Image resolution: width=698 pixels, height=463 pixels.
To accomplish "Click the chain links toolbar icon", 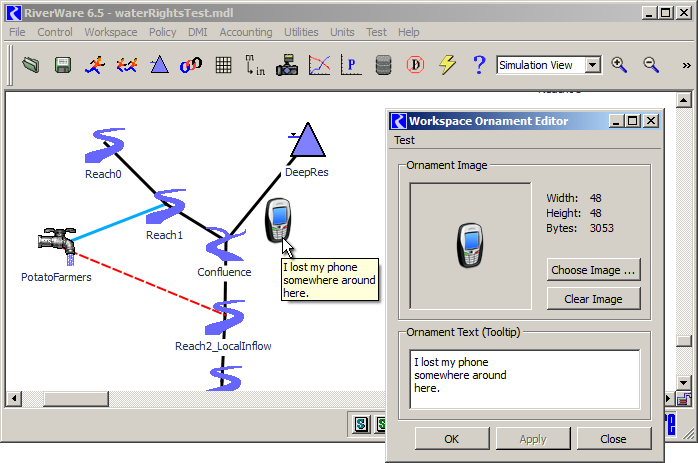I will pos(191,65).
